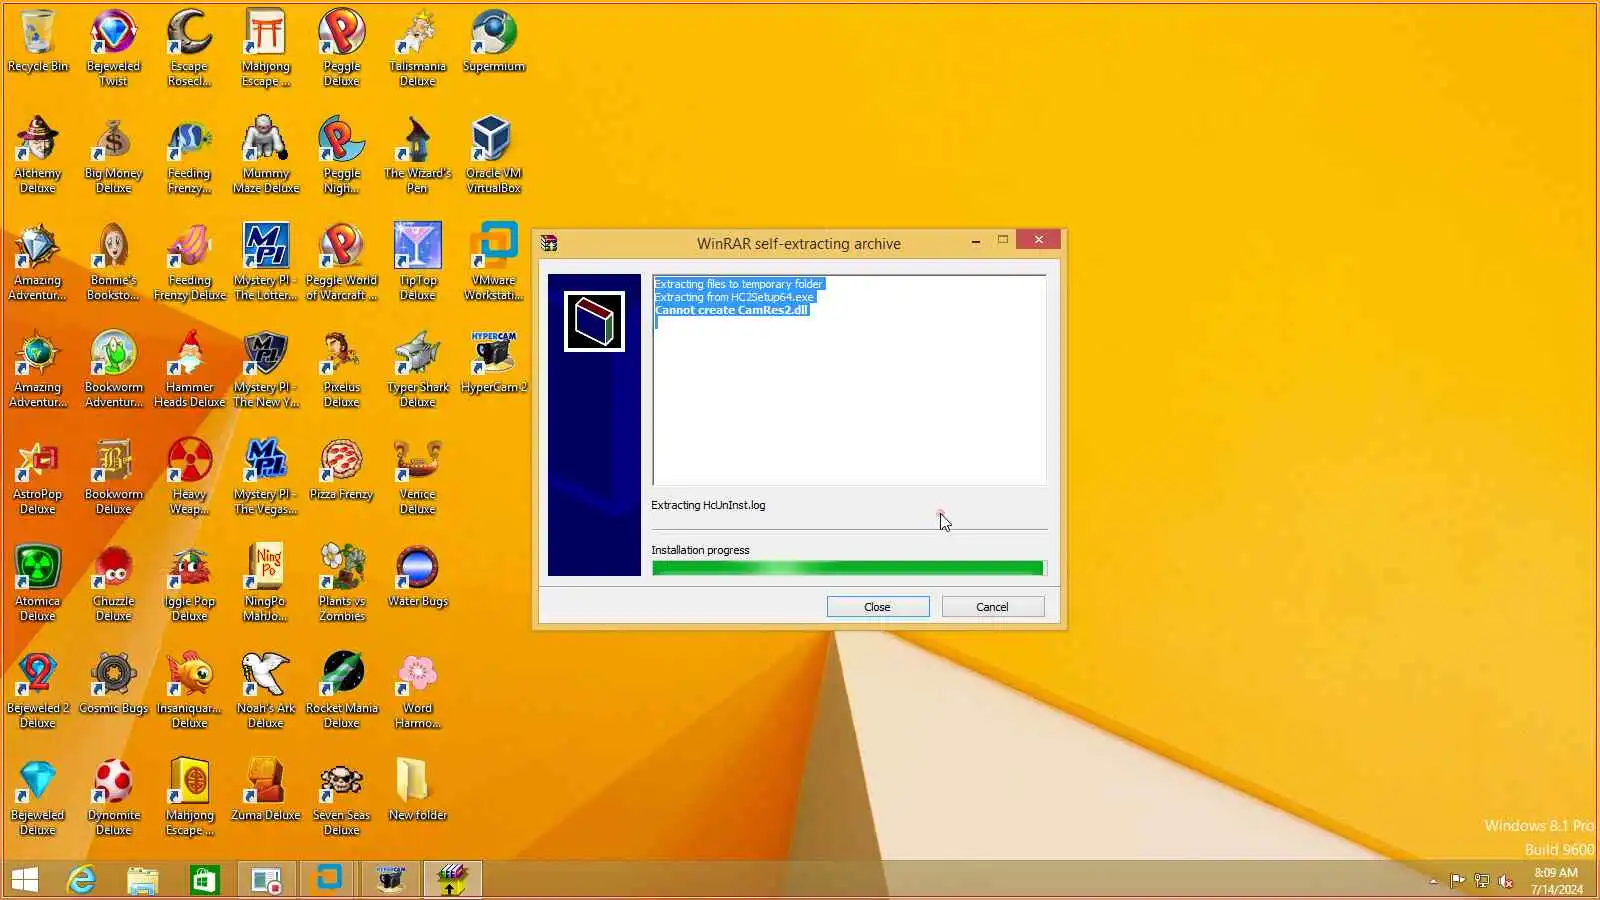Select the Talismania Deluxe shortcut

coord(417,48)
